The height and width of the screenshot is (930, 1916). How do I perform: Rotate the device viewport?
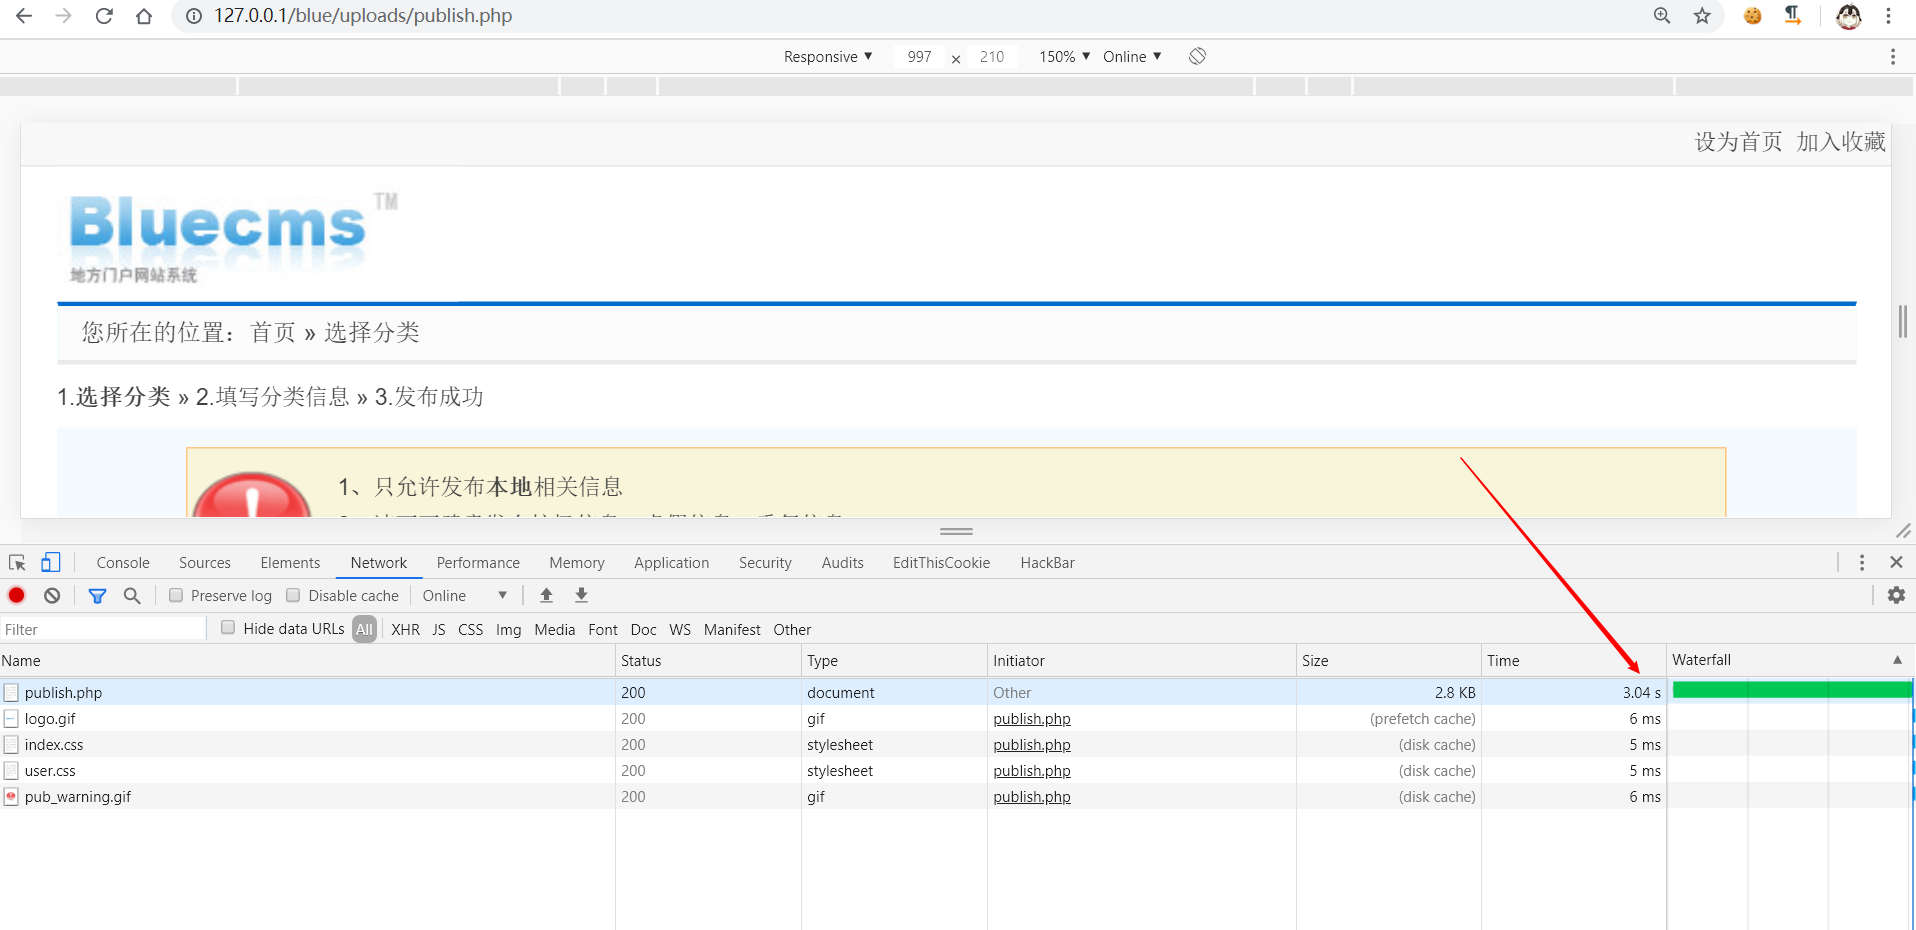click(1197, 56)
